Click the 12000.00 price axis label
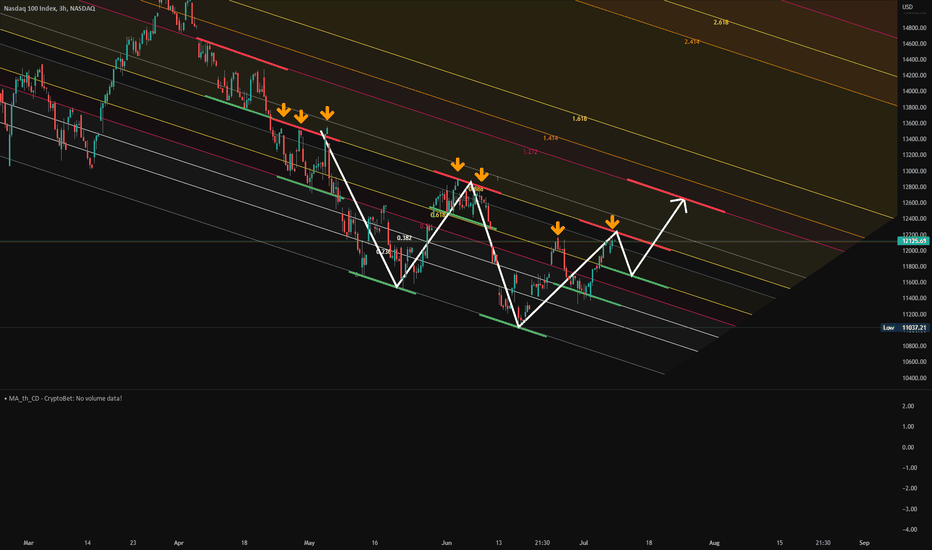 coord(914,251)
